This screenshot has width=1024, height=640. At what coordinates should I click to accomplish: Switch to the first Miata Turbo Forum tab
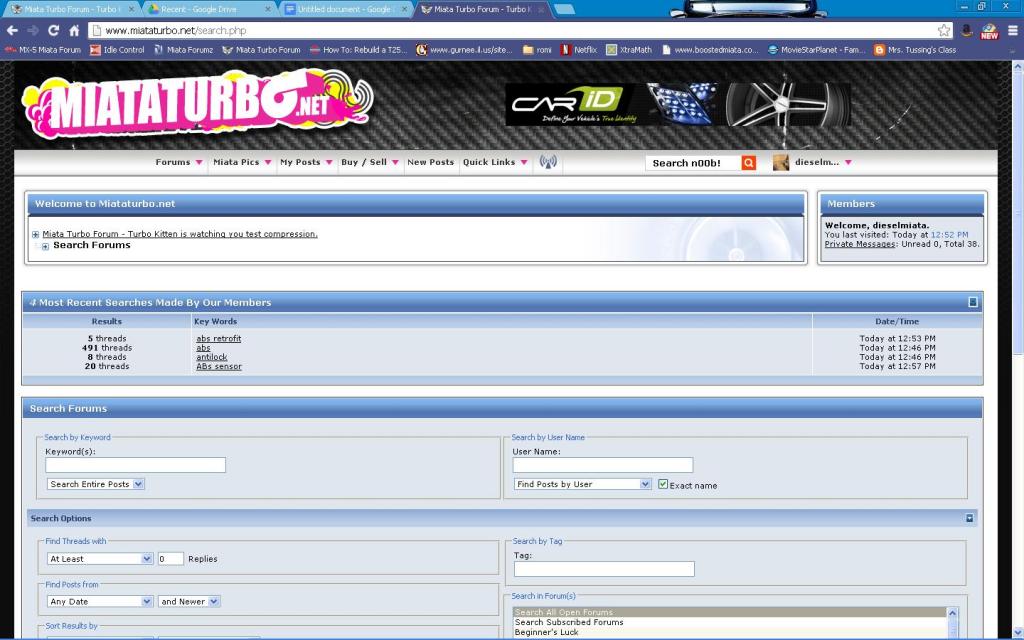[72, 9]
